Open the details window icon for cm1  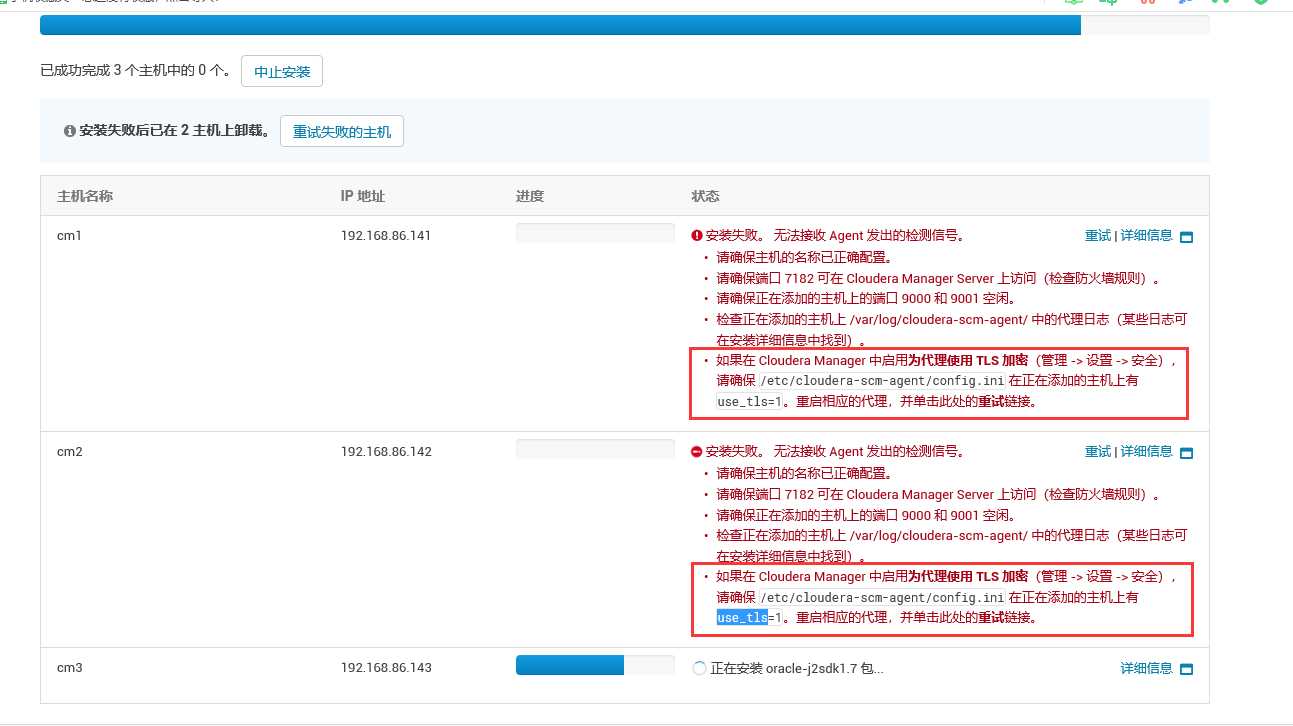(1187, 237)
